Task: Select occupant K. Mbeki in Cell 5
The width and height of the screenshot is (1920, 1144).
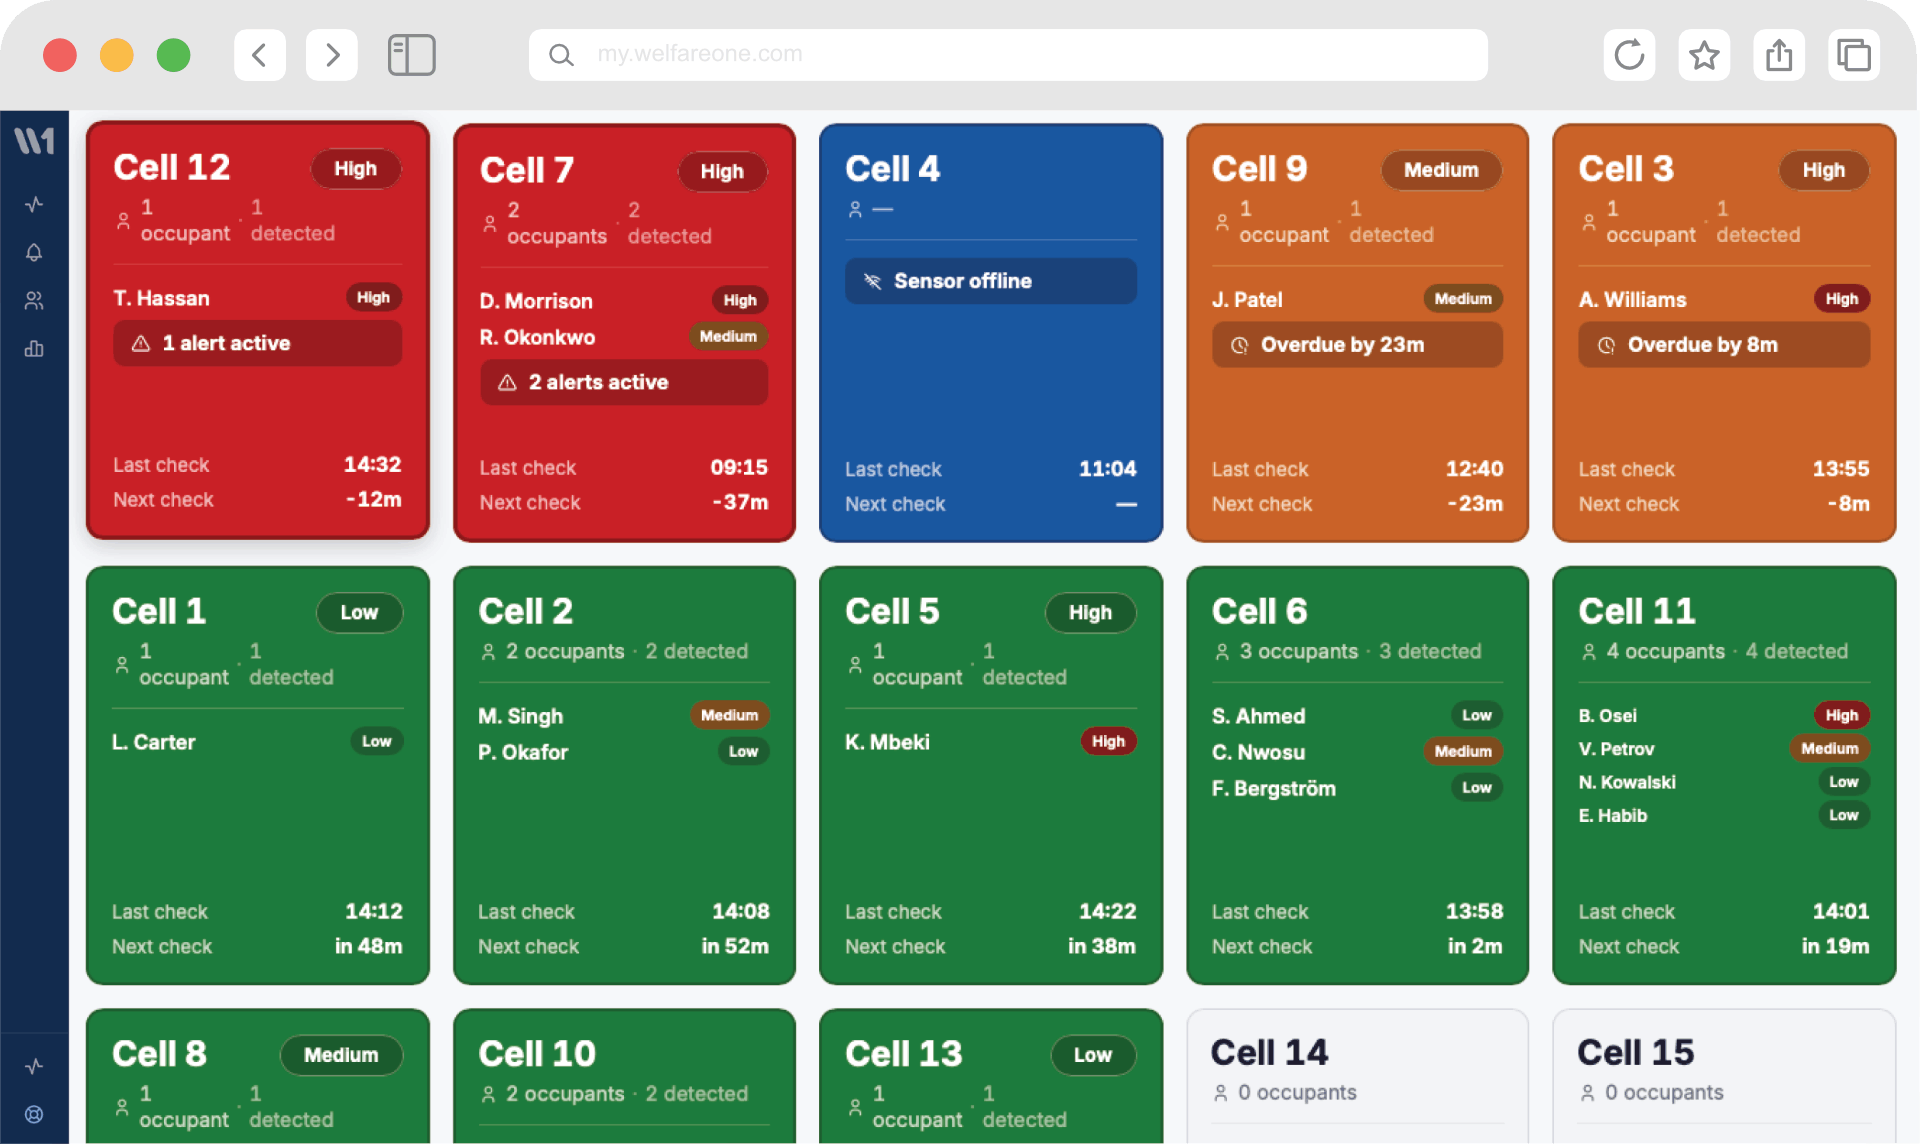Action: pos(888,743)
